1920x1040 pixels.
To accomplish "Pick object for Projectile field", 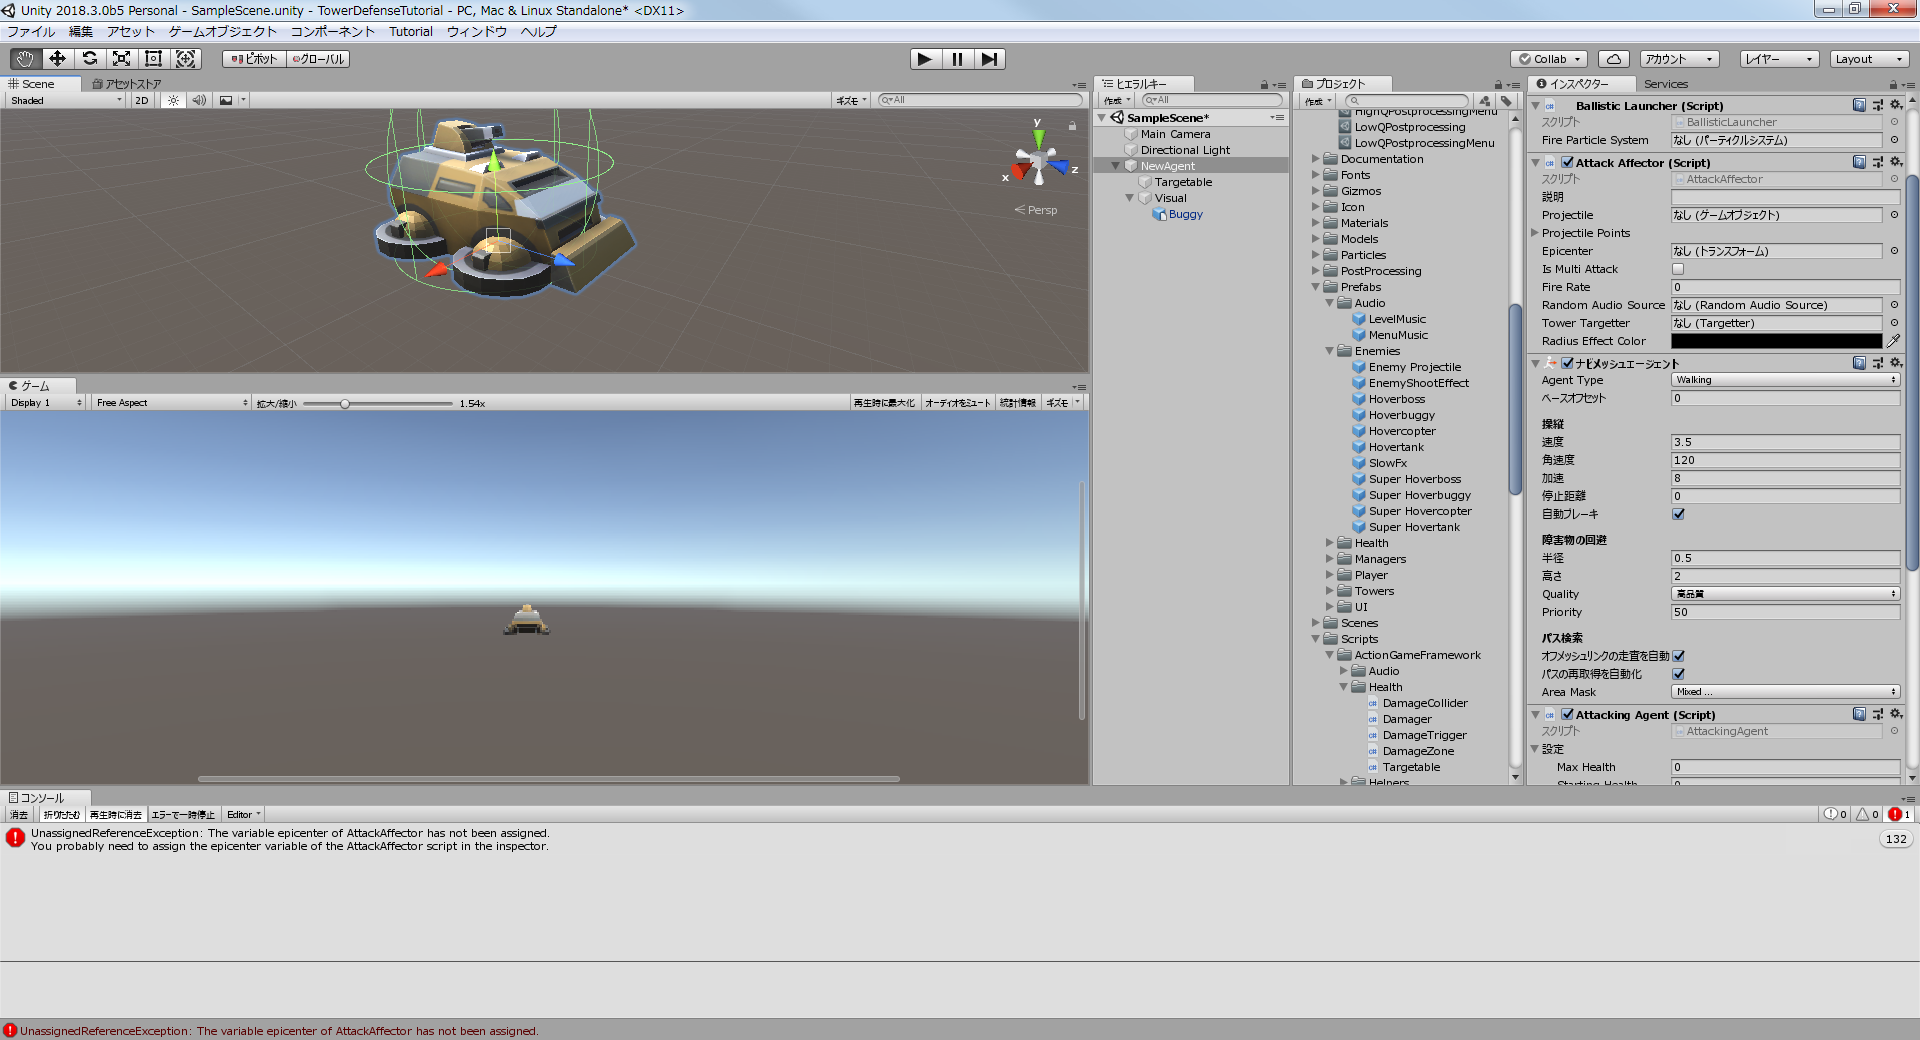I will coord(1894,215).
